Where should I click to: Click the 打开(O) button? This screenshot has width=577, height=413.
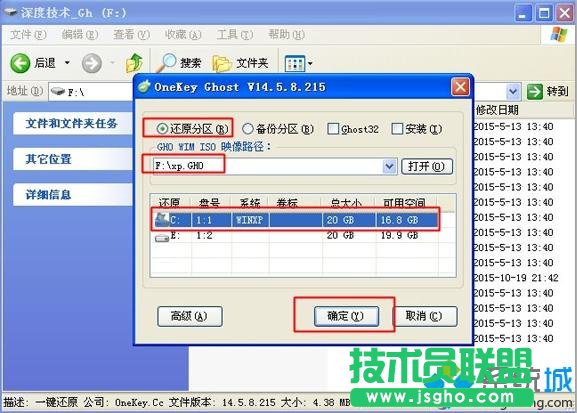click(x=426, y=166)
